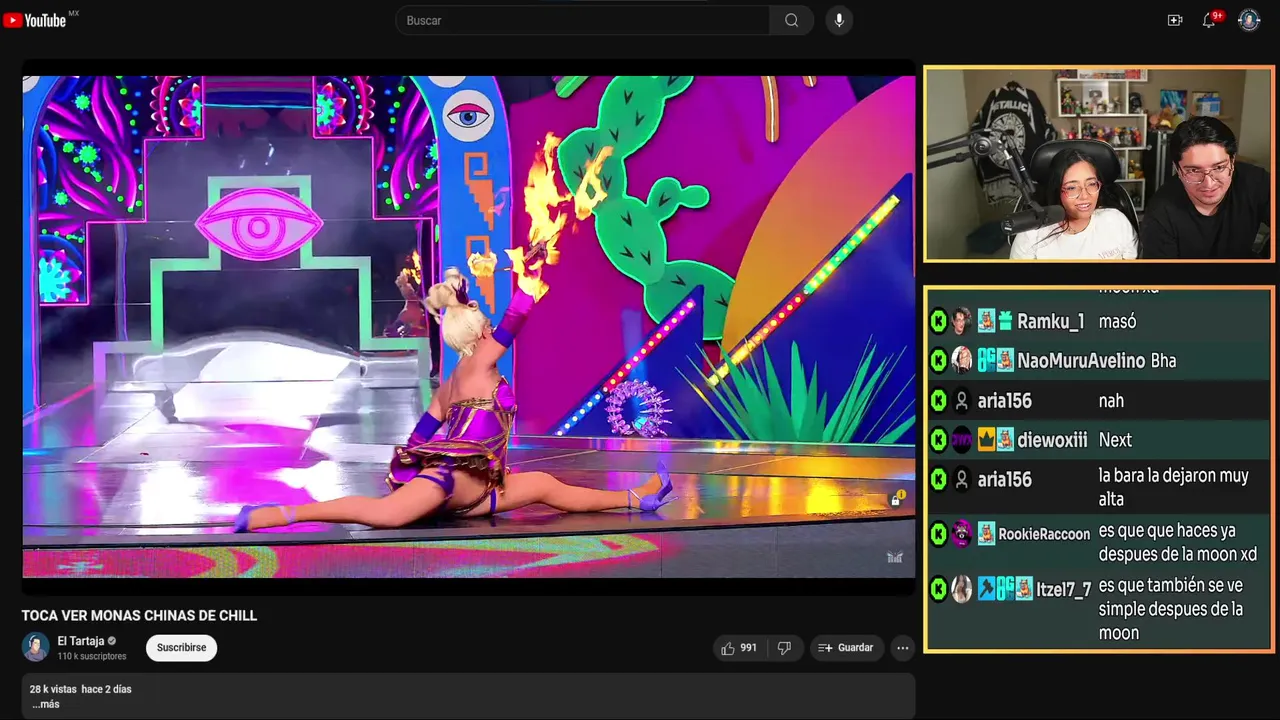Click the chat message 'nah'

[x=1111, y=401]
